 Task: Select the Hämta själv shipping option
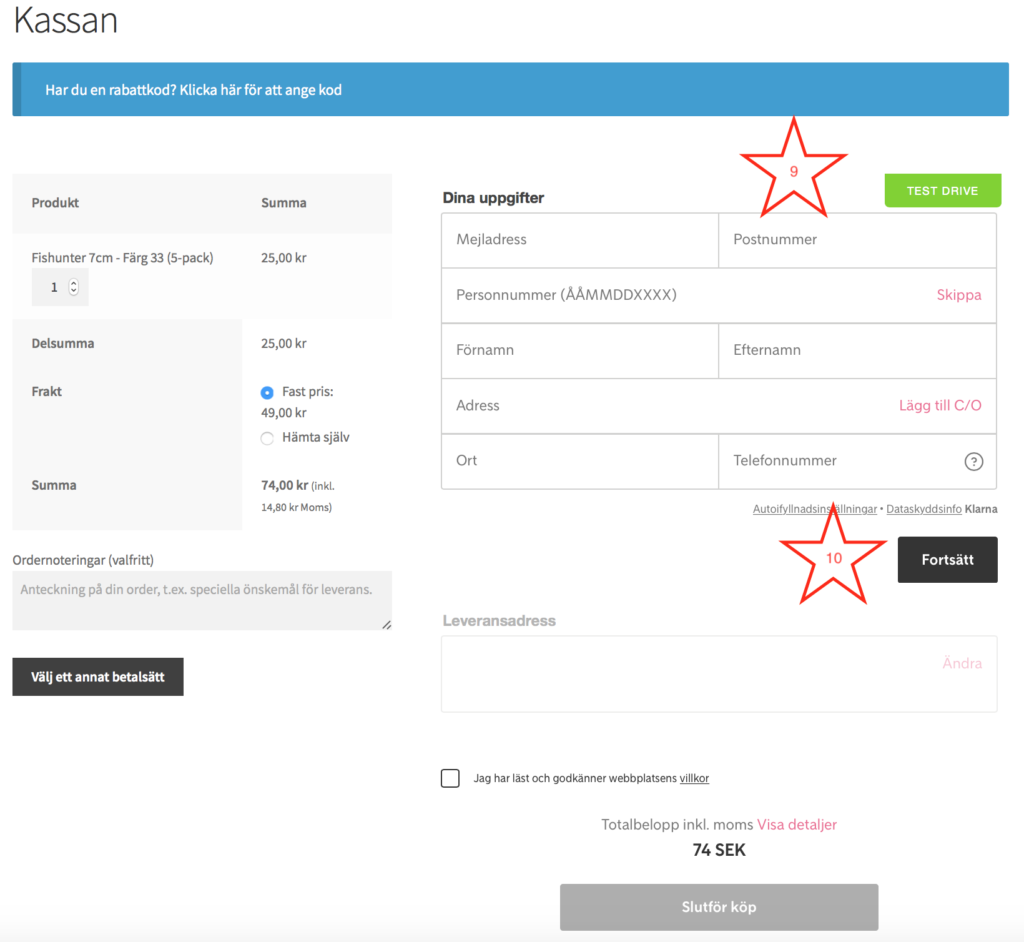point(266,438)
